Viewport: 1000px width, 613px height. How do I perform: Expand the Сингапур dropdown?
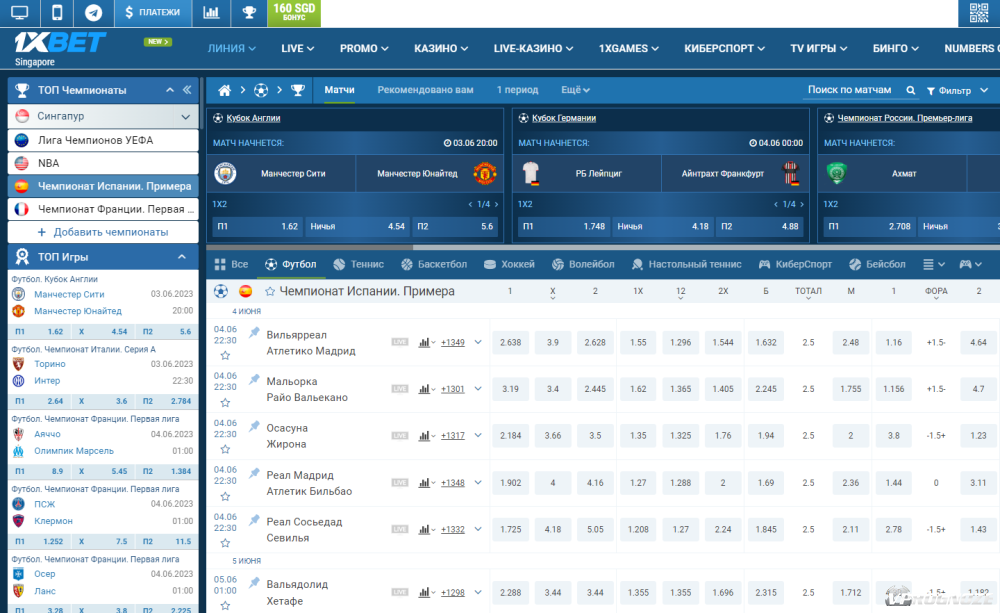(186, 117)
